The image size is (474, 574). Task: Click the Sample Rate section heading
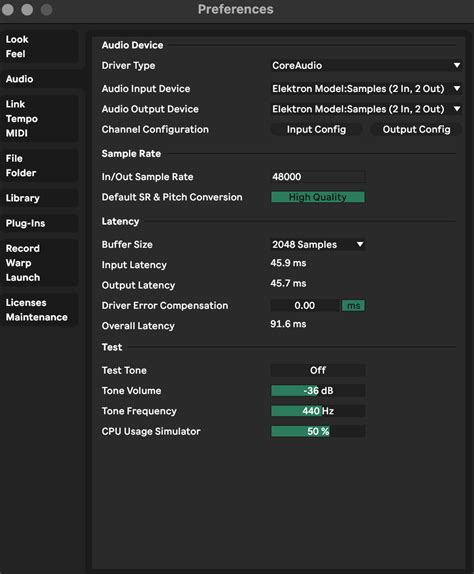(x=131, y=154)
